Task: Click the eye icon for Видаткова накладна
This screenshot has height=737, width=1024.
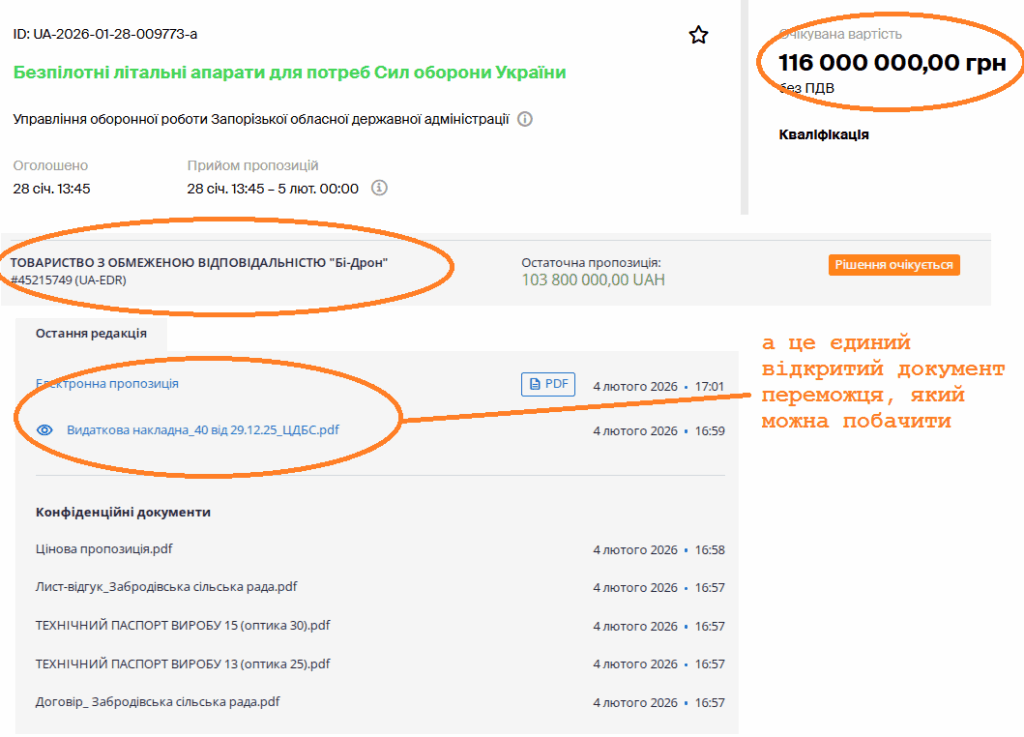Action: (x=44, y=430)
